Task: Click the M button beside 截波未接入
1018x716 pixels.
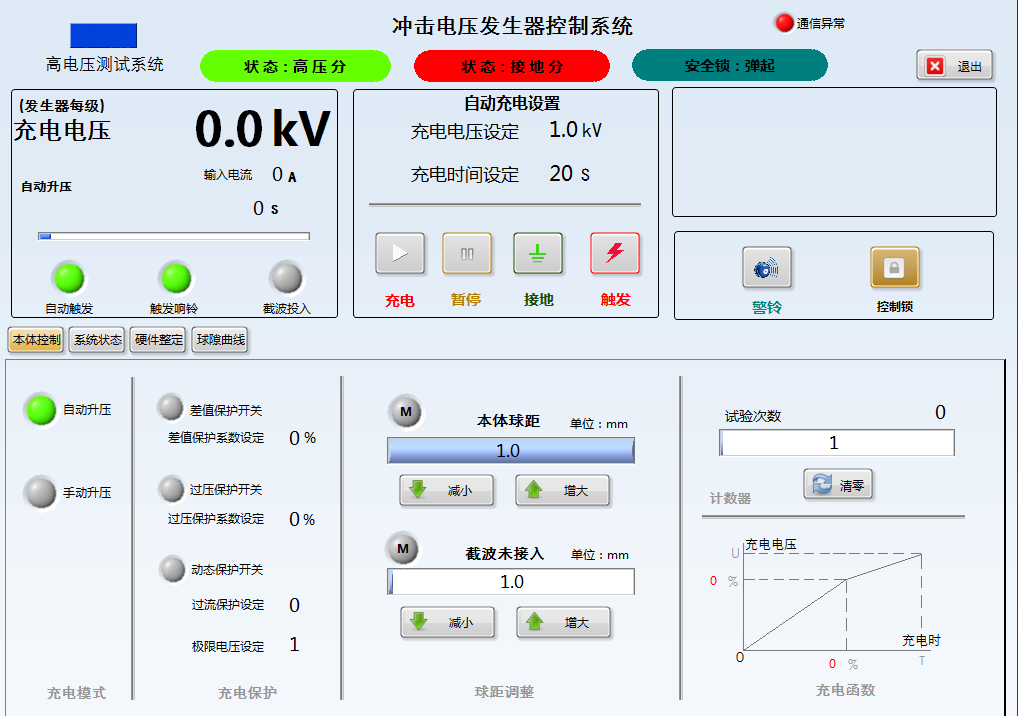Action: tap(404, 548)
